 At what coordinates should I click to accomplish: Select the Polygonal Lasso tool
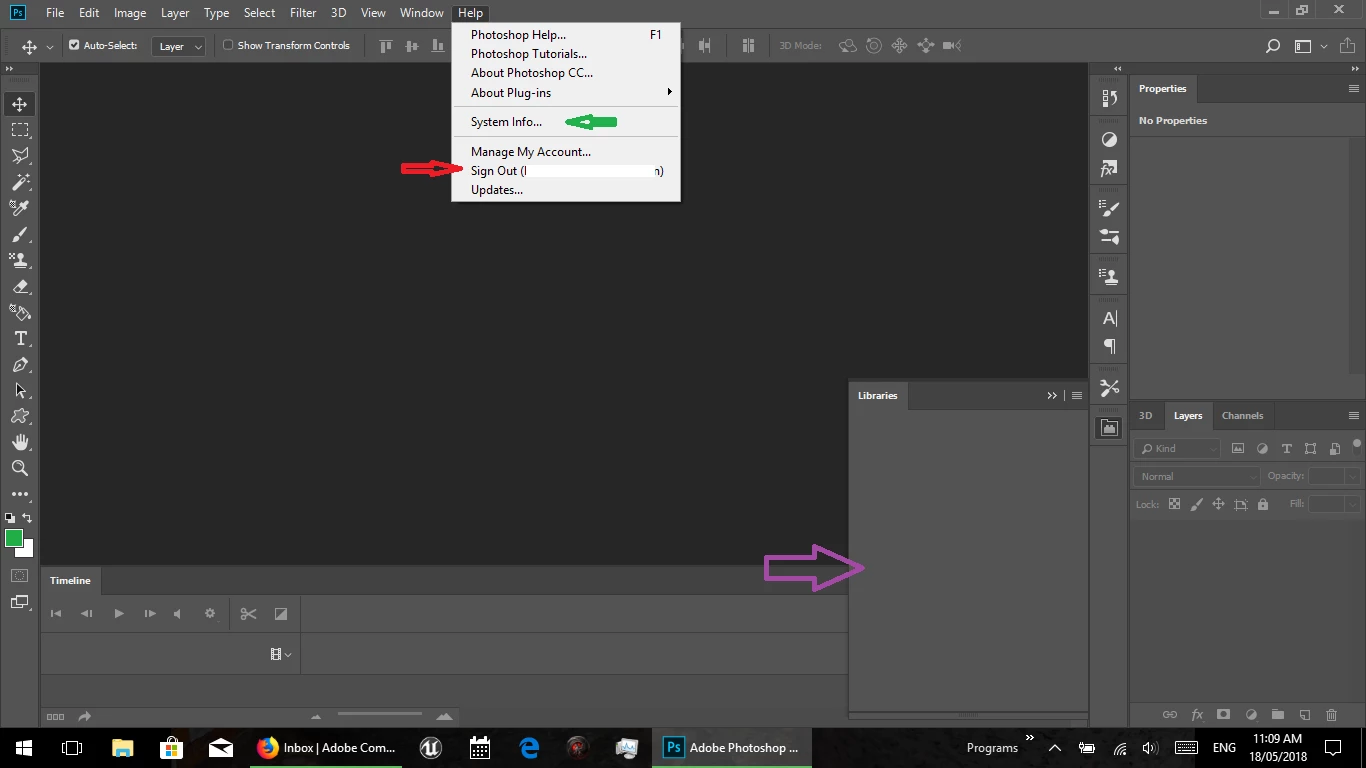(19, 156)
